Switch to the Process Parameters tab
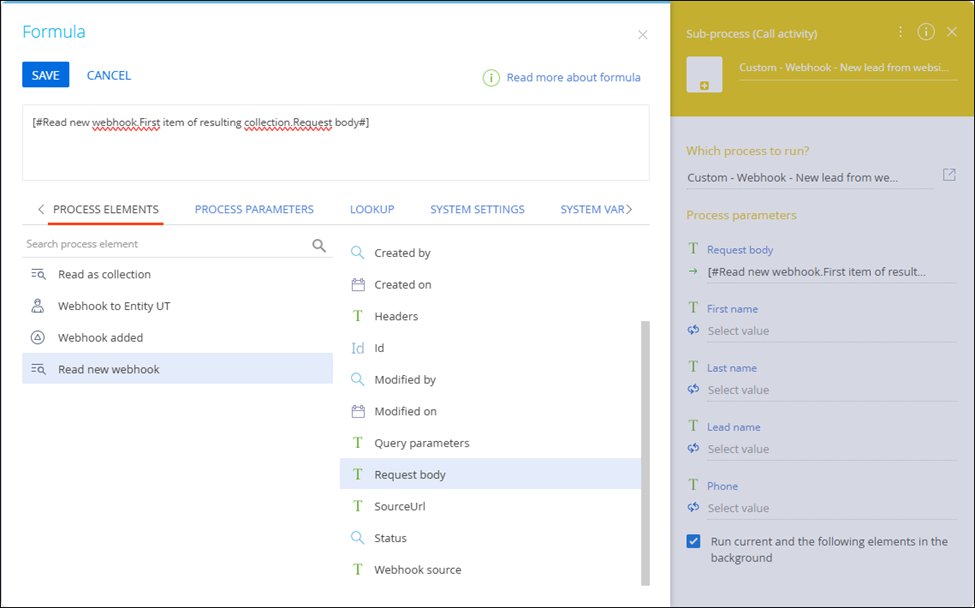975x608 pixels. point(254,209)
